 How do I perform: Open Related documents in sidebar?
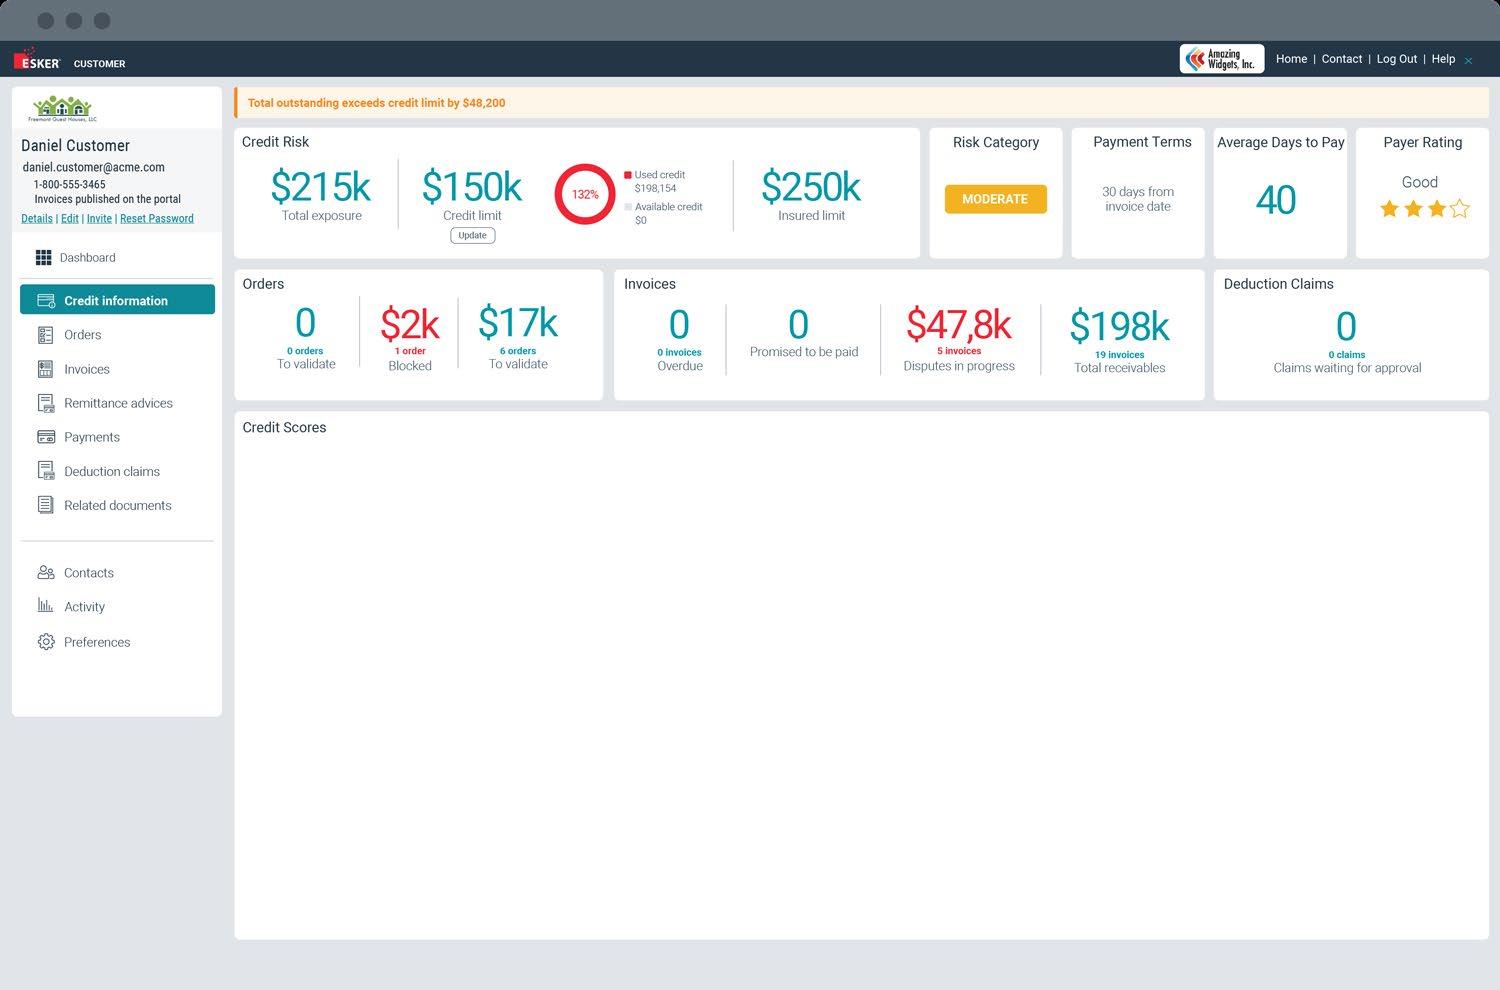(117, 505)
